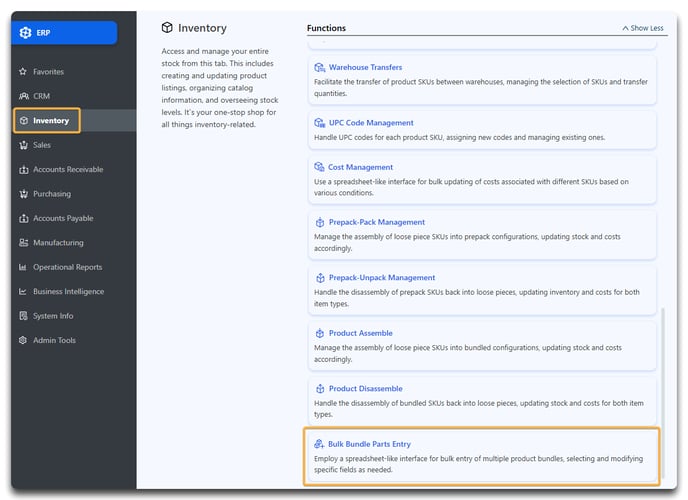Open Accounts Receivable in the sidebar
This screenshot has width=688, height=500.
tap(68, 169)
